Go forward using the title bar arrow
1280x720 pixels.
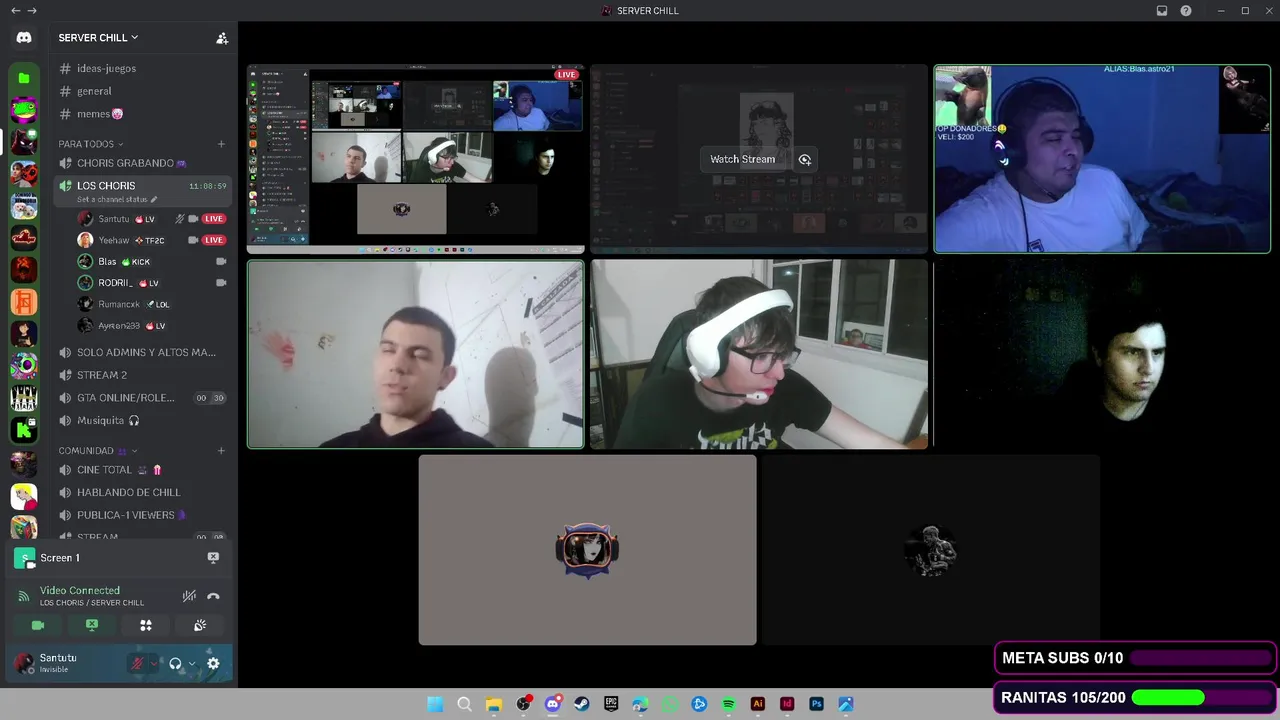[32, 11]
